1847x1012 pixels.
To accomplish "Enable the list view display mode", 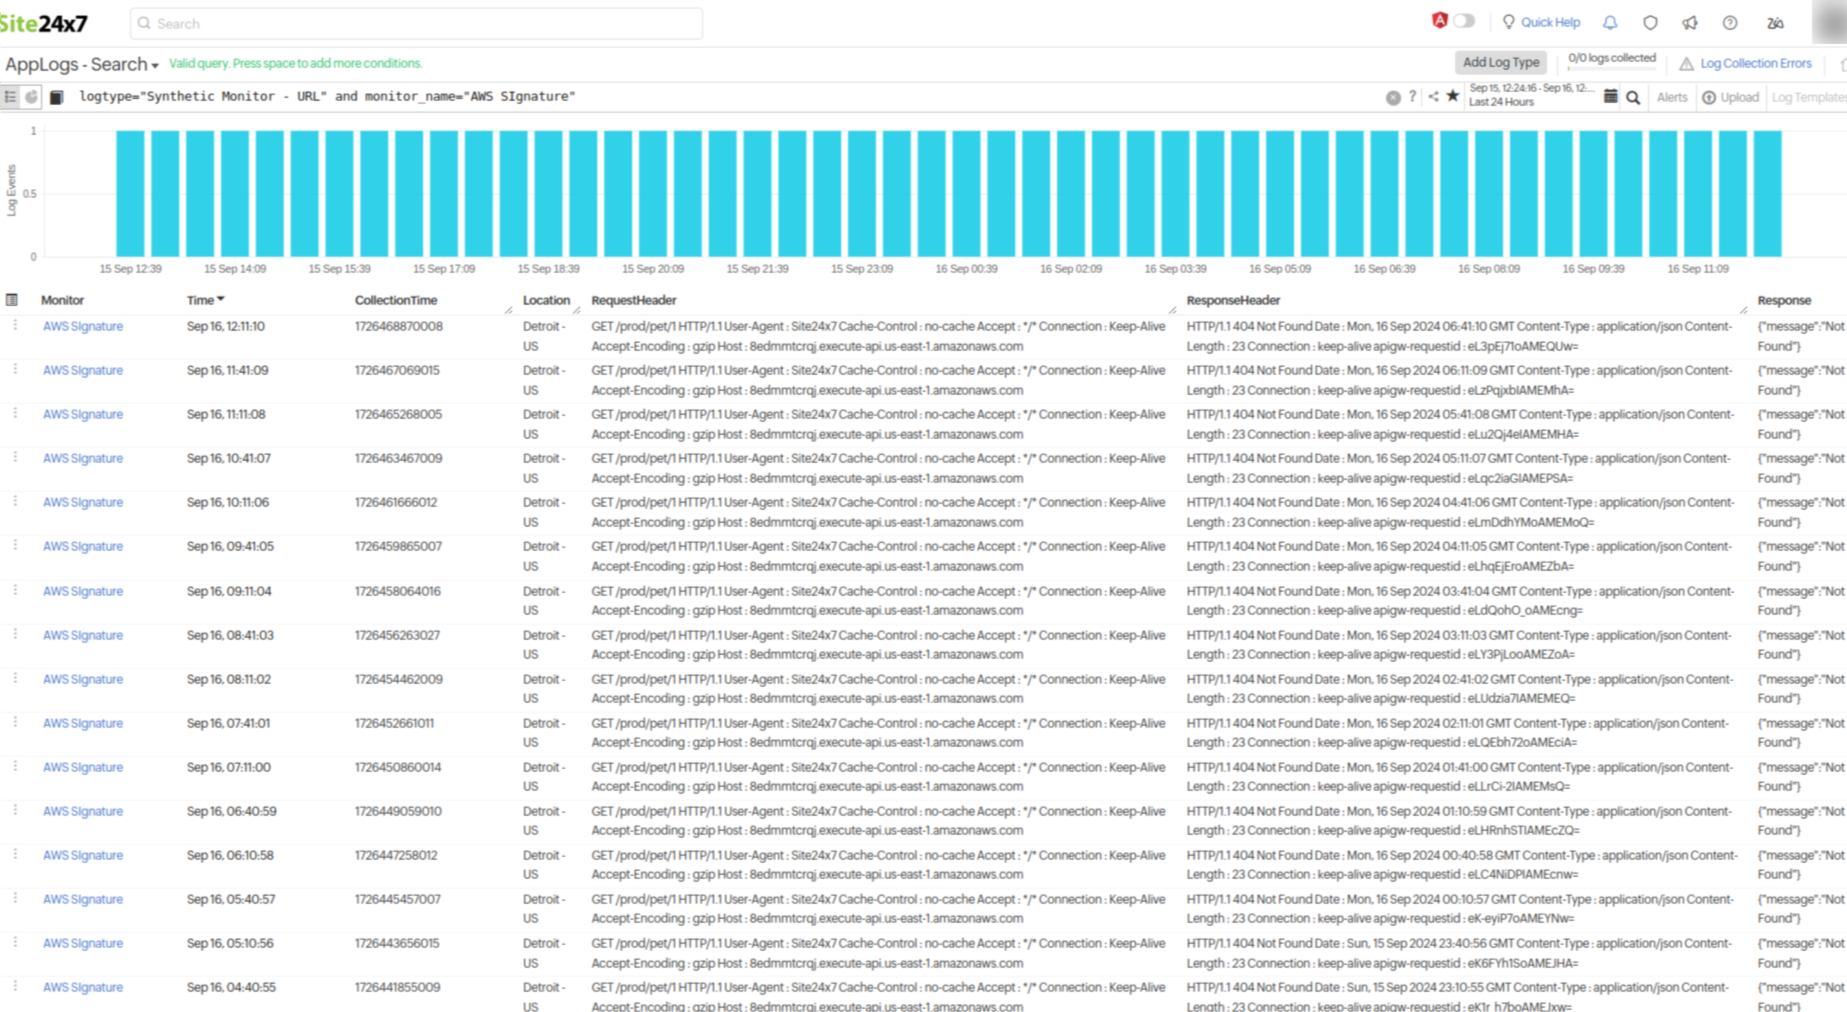I will [x=10, y=96].
